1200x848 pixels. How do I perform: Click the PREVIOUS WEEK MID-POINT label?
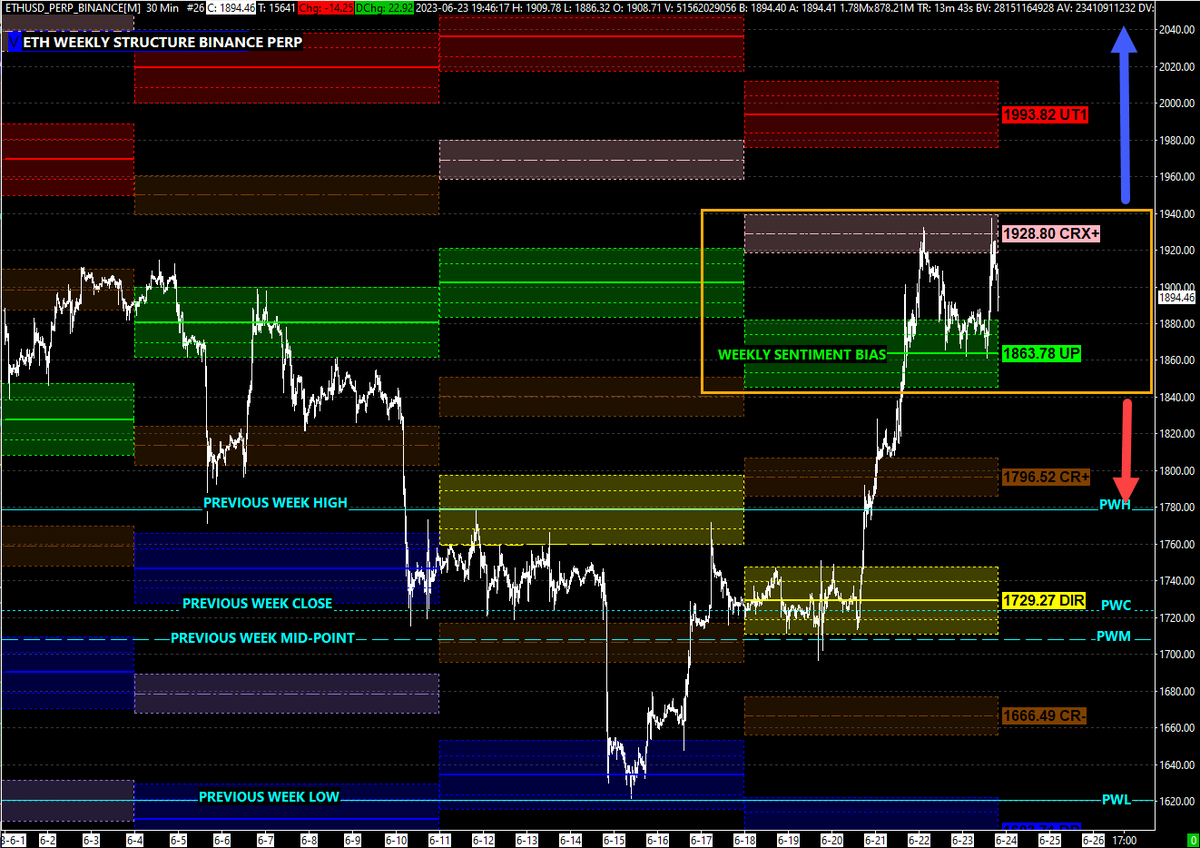262,637
